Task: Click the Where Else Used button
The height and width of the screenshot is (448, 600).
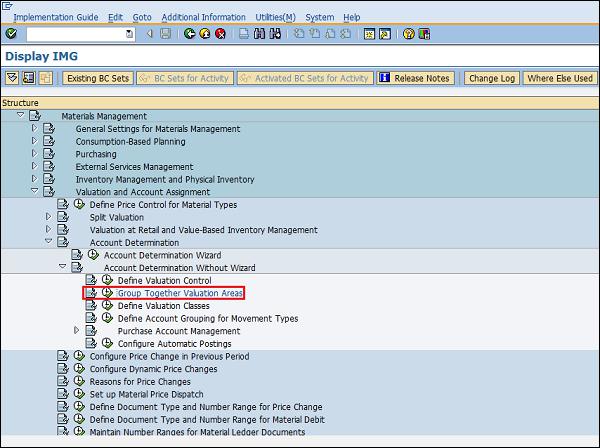Action: coord(559,78)
